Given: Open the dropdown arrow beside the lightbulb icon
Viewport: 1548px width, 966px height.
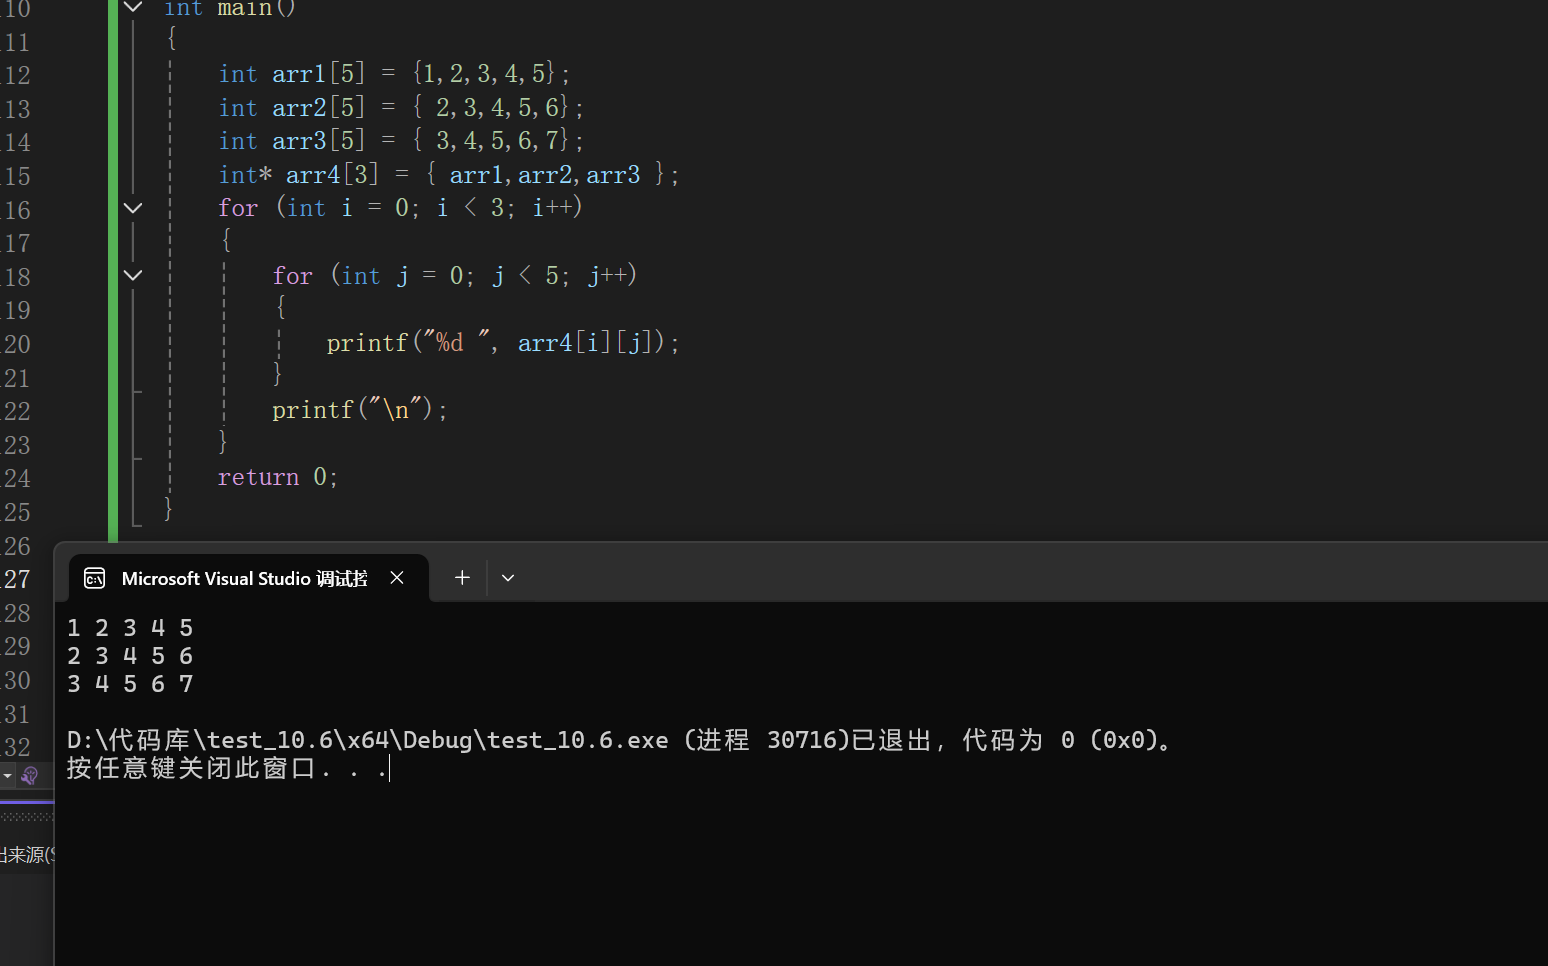Looking at the screenshot, I should pyautogui.click(x=7, y=776).
